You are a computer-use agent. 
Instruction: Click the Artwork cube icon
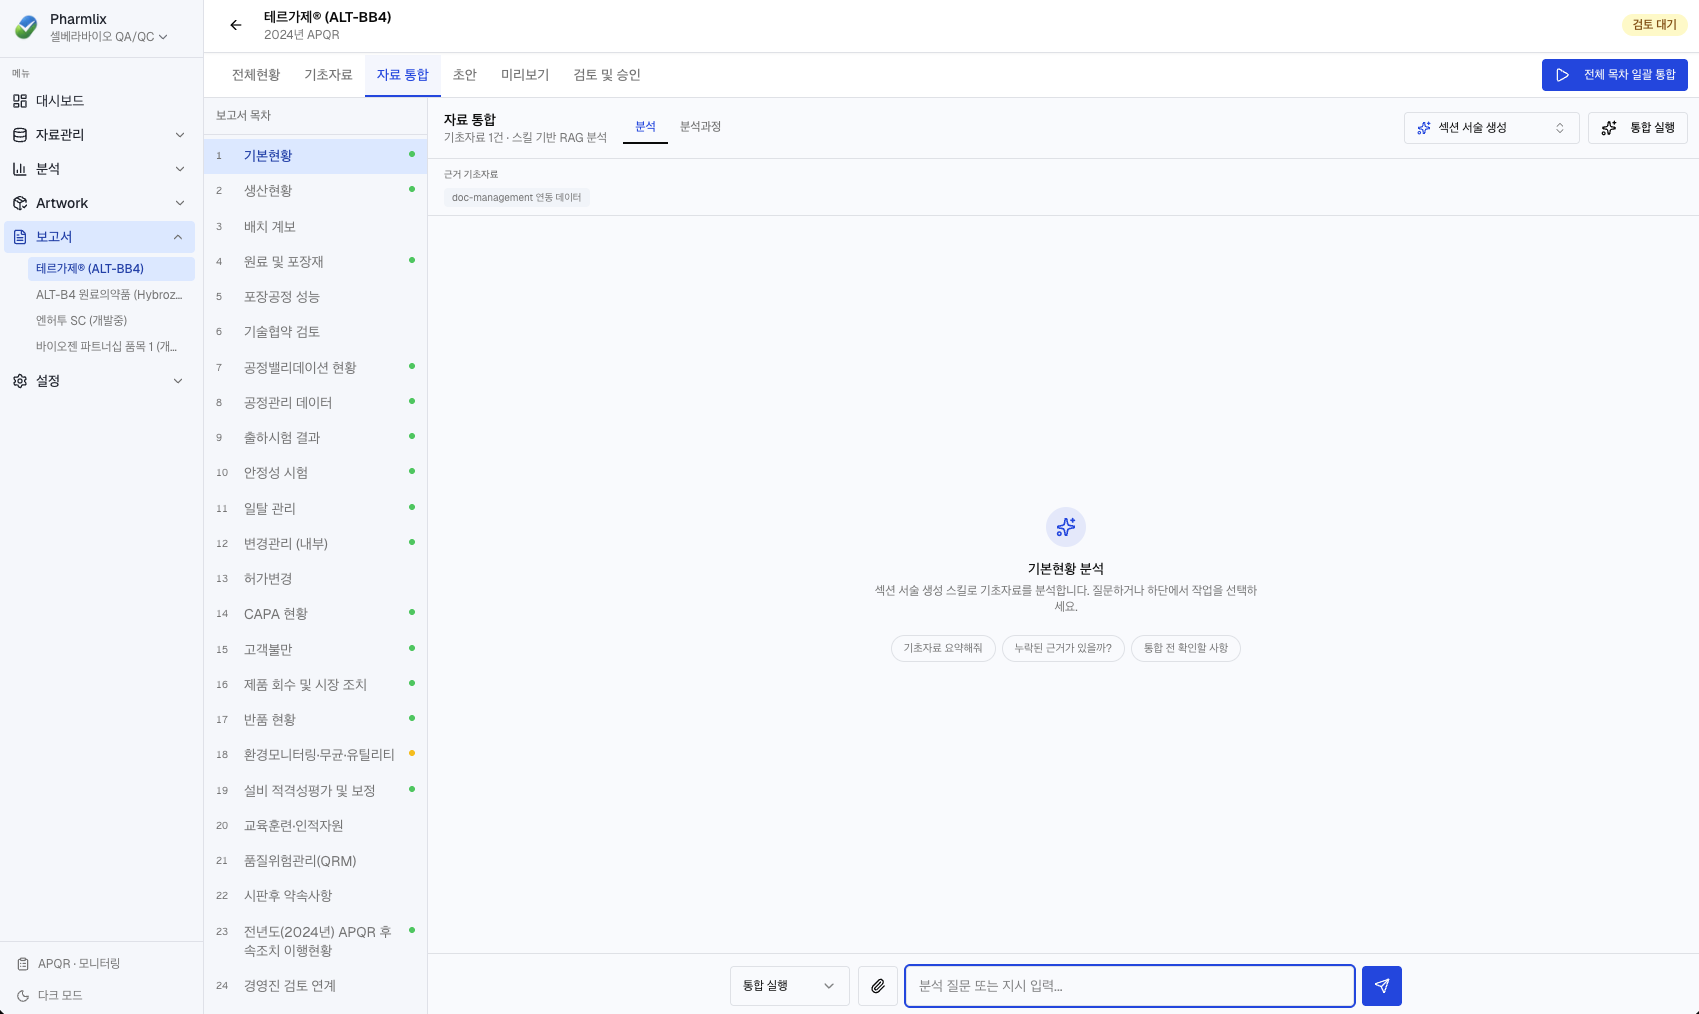[20, 203]
